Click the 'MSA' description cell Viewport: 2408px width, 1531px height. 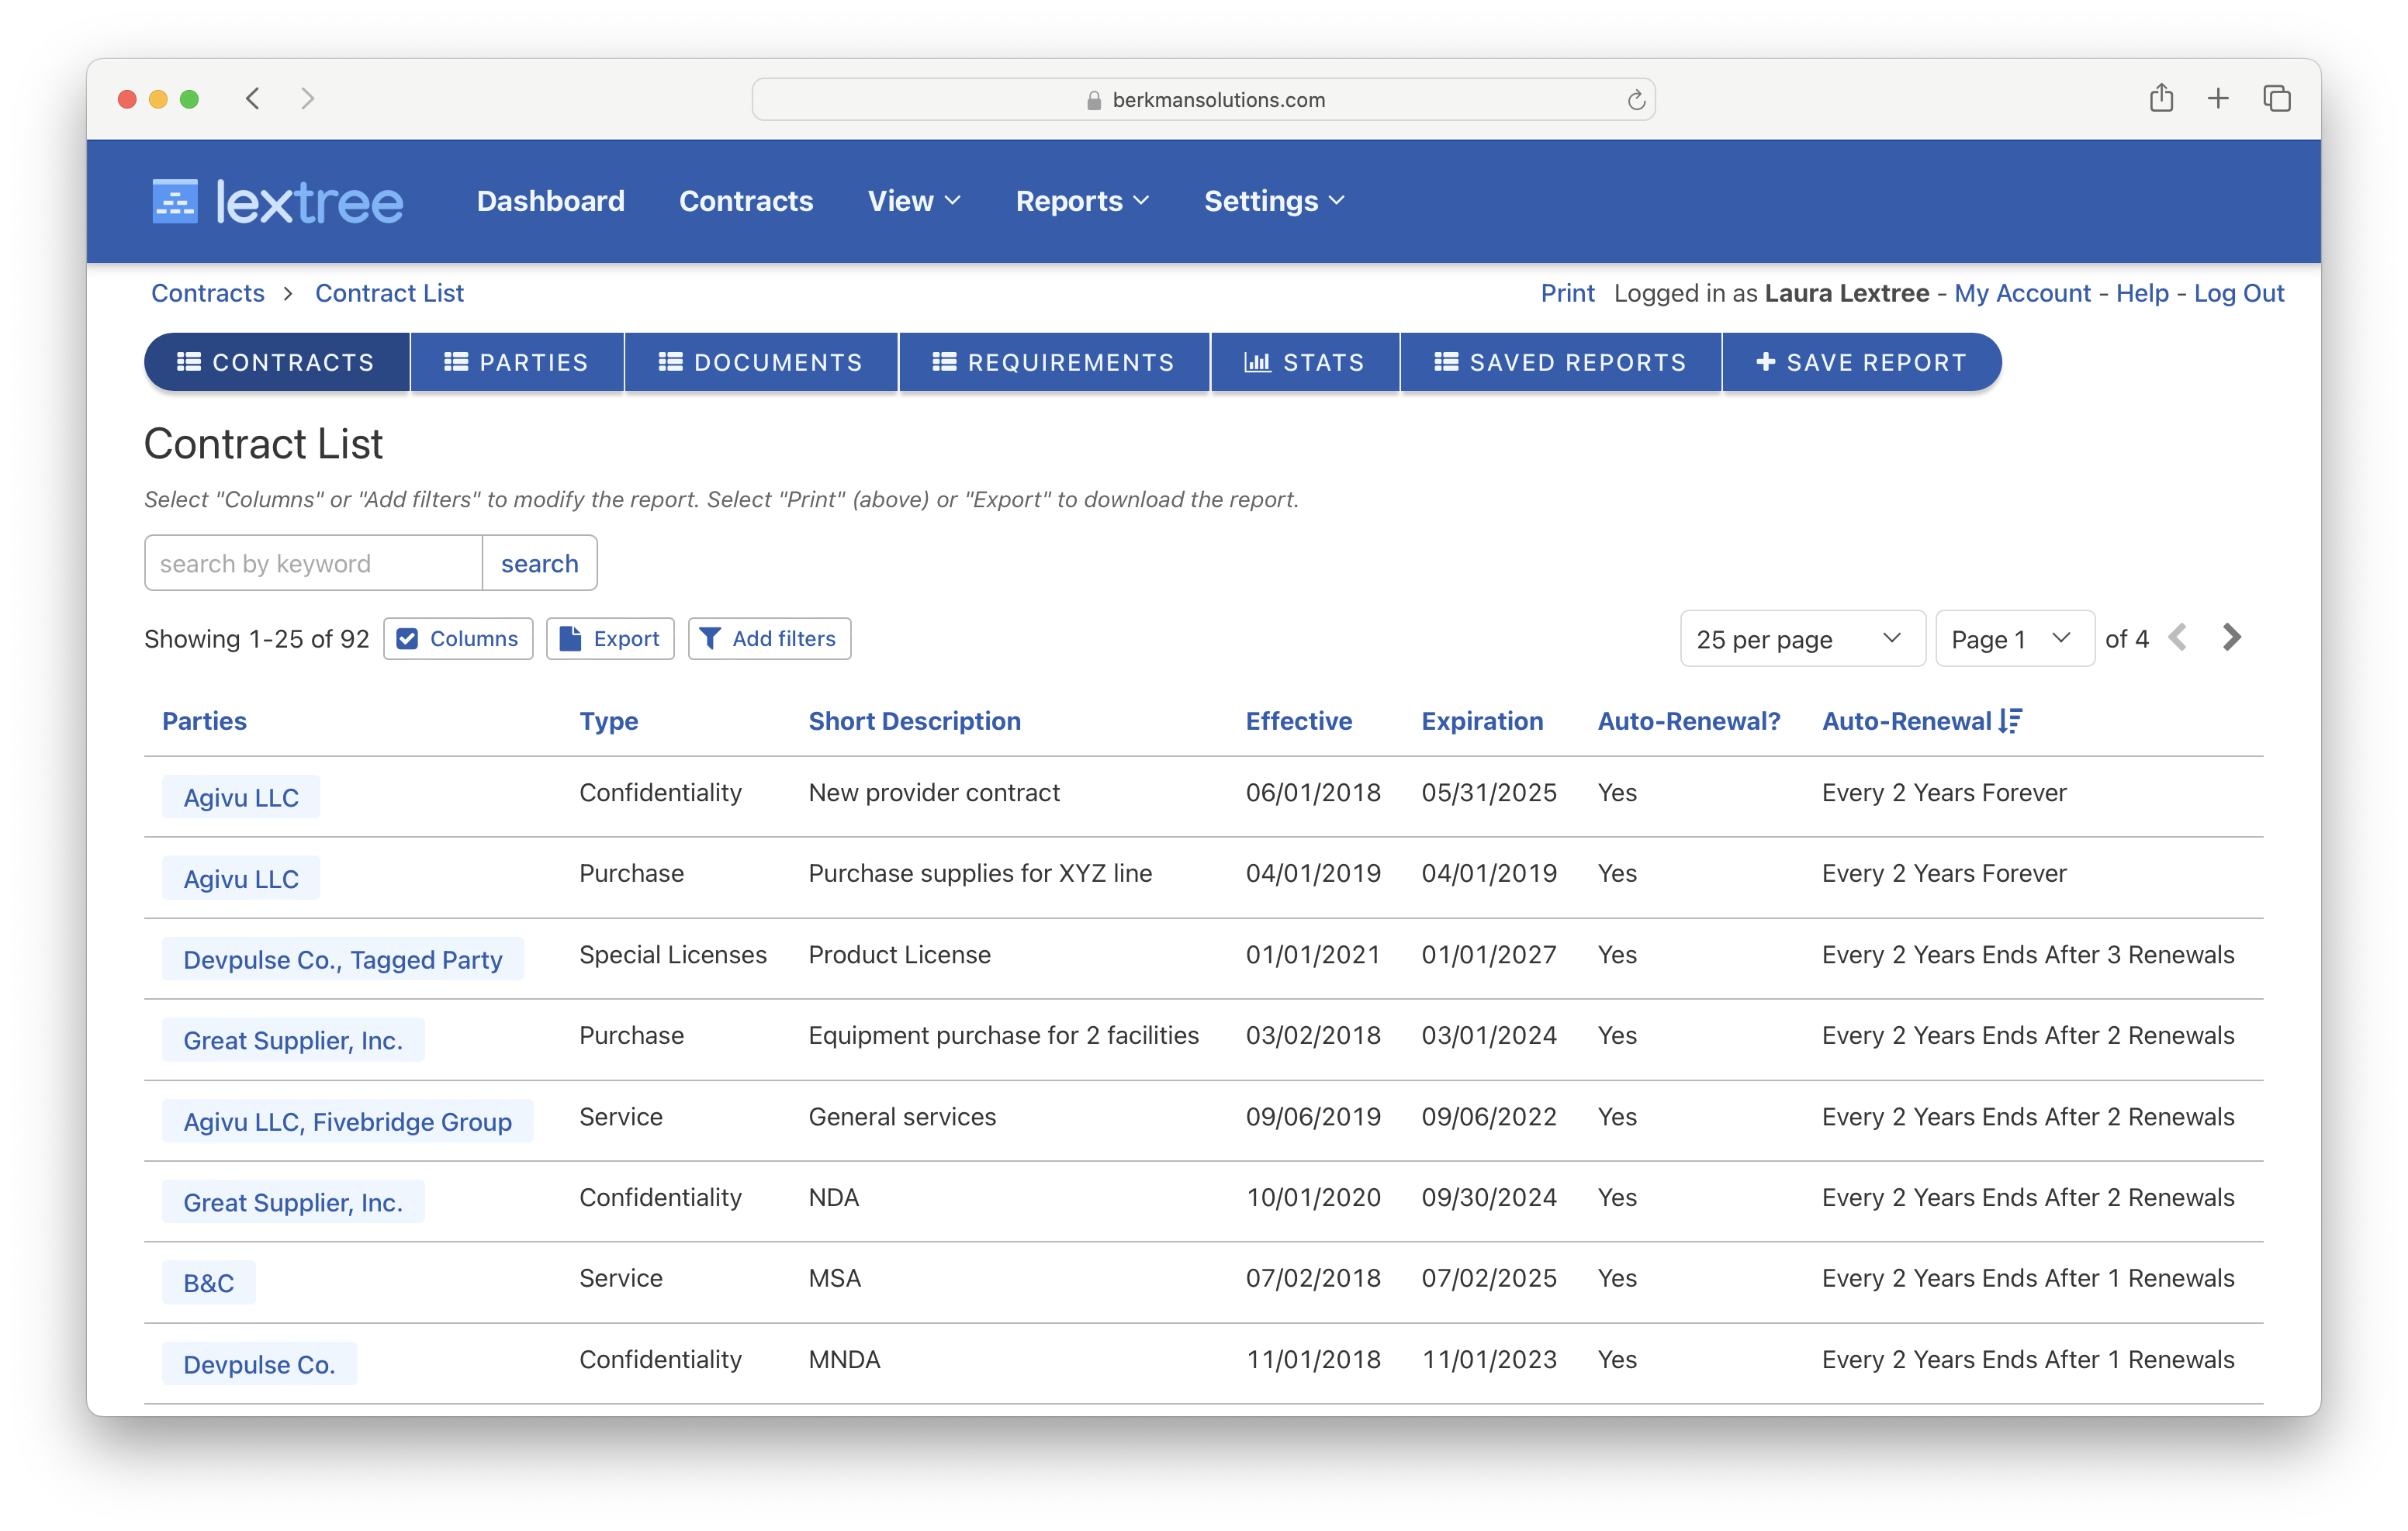tap(834, 1278)
